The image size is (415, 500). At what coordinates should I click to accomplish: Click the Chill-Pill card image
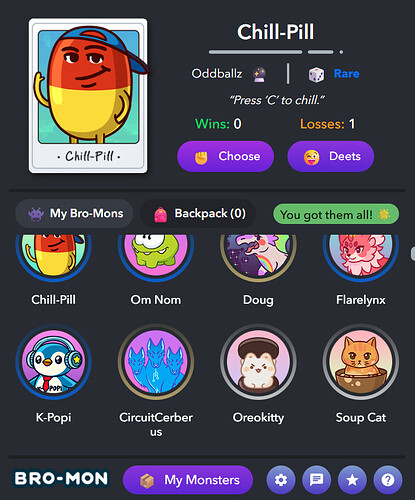tap(88, 96)
